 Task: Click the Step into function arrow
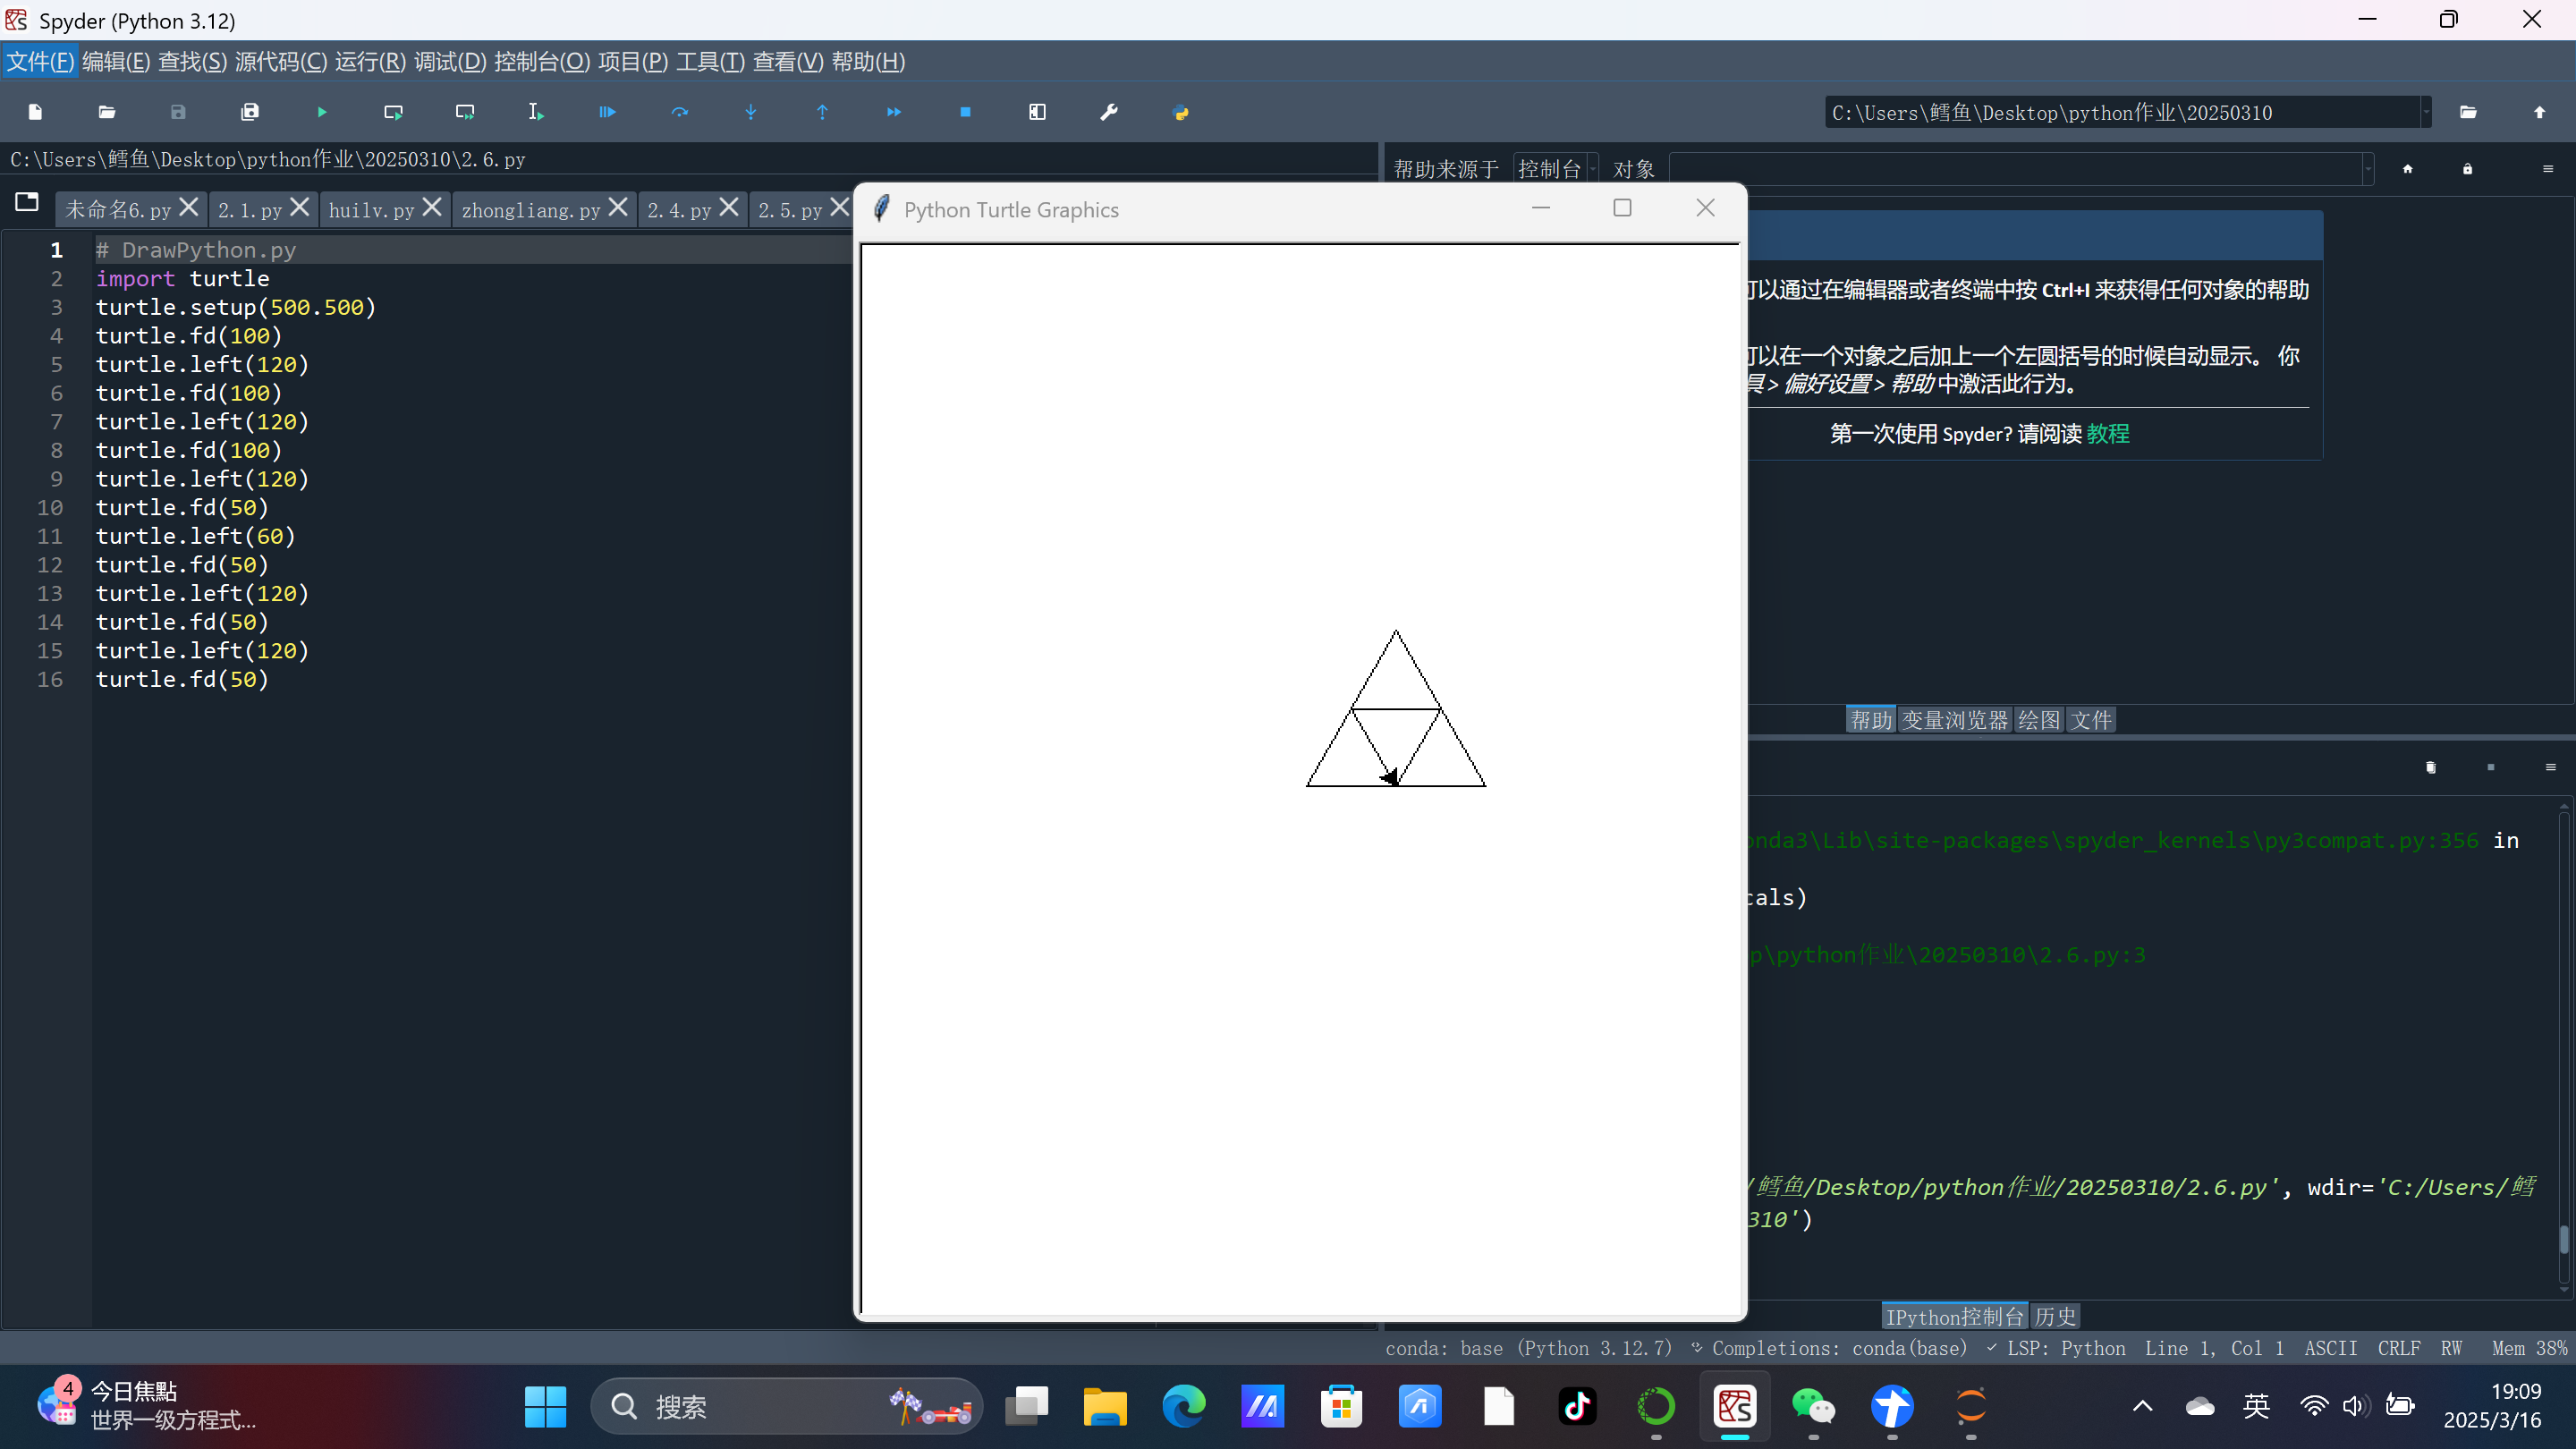click(x=750, y=112)
